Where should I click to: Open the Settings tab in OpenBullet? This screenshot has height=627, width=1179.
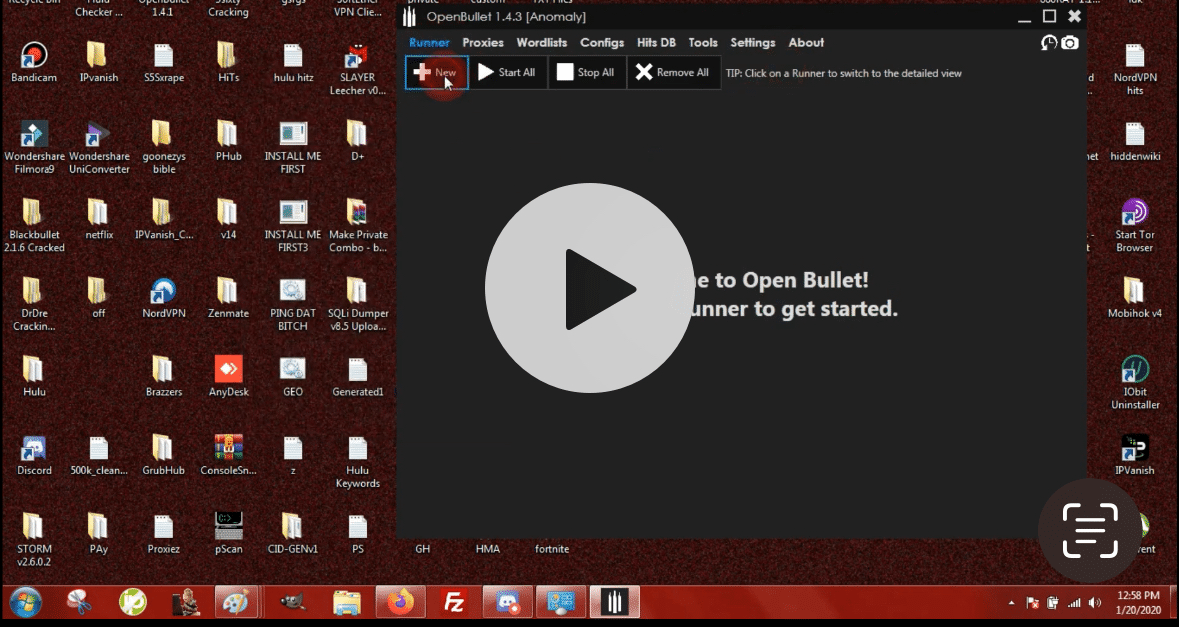(753, 43)
